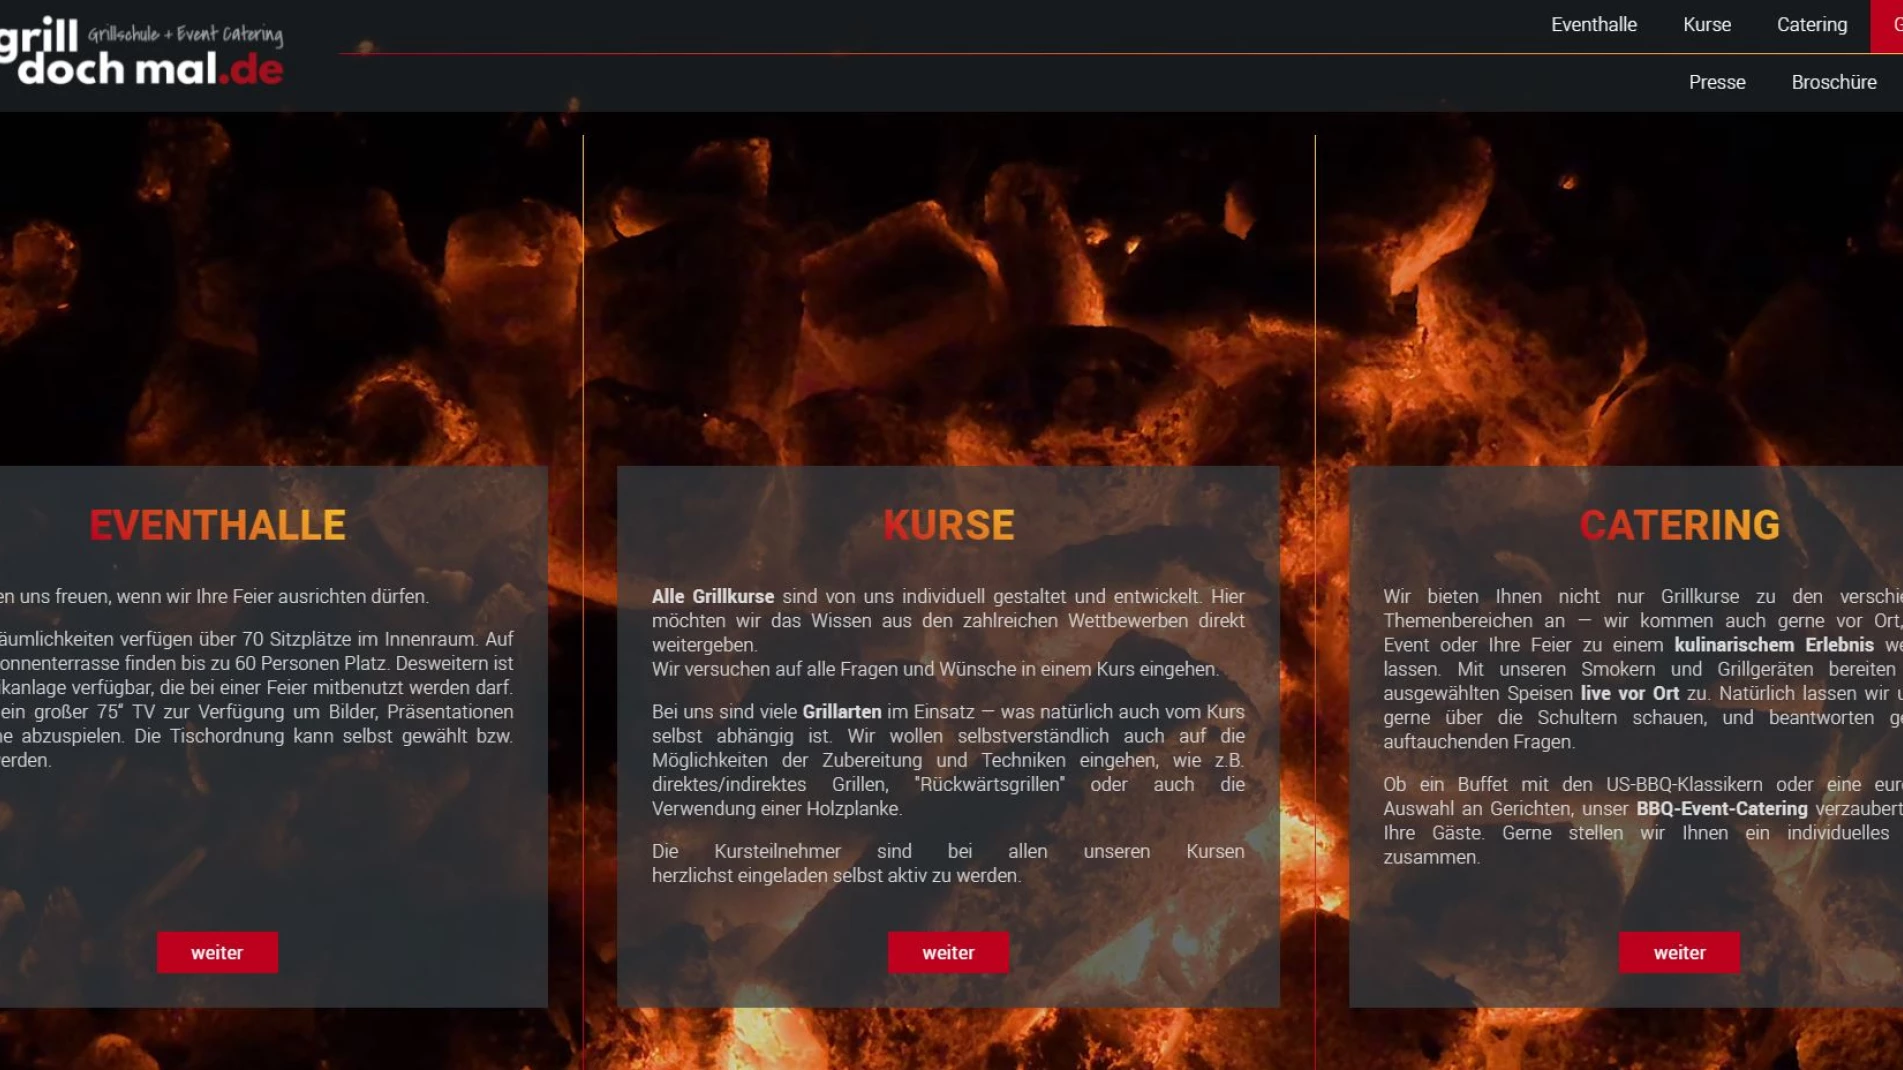Viewport: 1903px width, 1070px height.
Task: Open the Kurse menu item in the top navigation
Action: [x=1706, y=25]
